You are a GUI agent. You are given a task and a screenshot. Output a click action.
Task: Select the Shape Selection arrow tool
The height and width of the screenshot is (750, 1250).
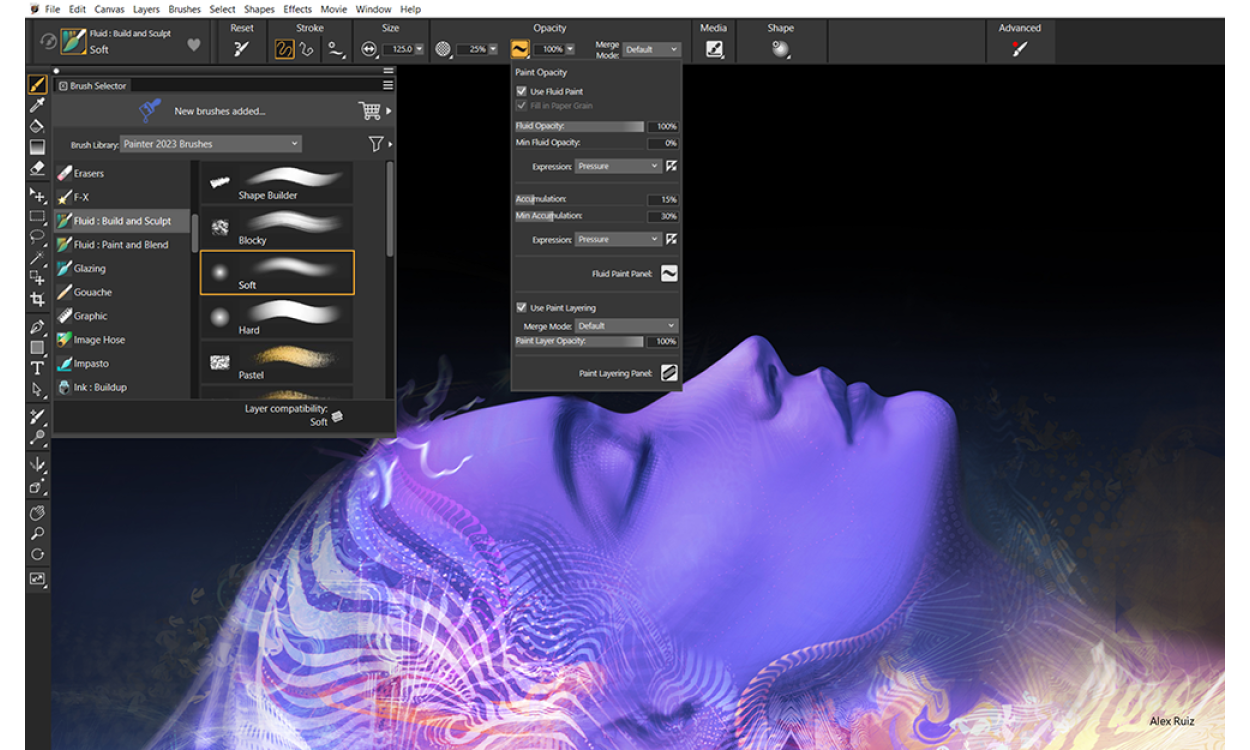coord(37,389)
